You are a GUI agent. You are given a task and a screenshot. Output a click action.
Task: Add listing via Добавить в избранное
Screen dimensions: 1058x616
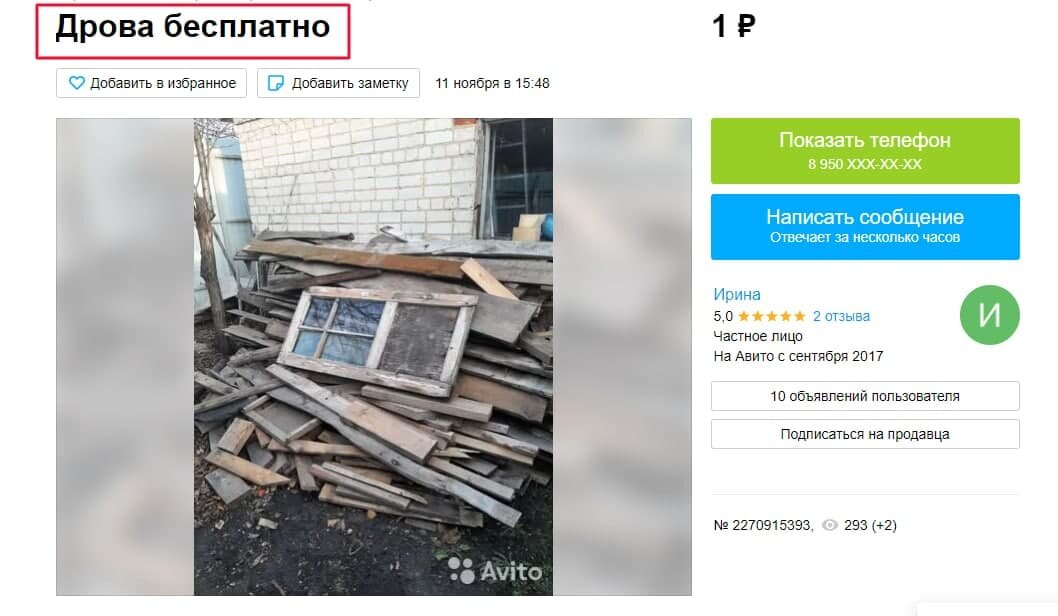click(151, 83)
